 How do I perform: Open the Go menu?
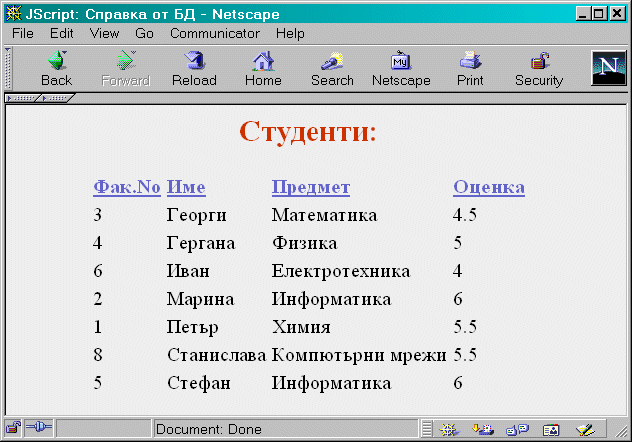point(144,33)
